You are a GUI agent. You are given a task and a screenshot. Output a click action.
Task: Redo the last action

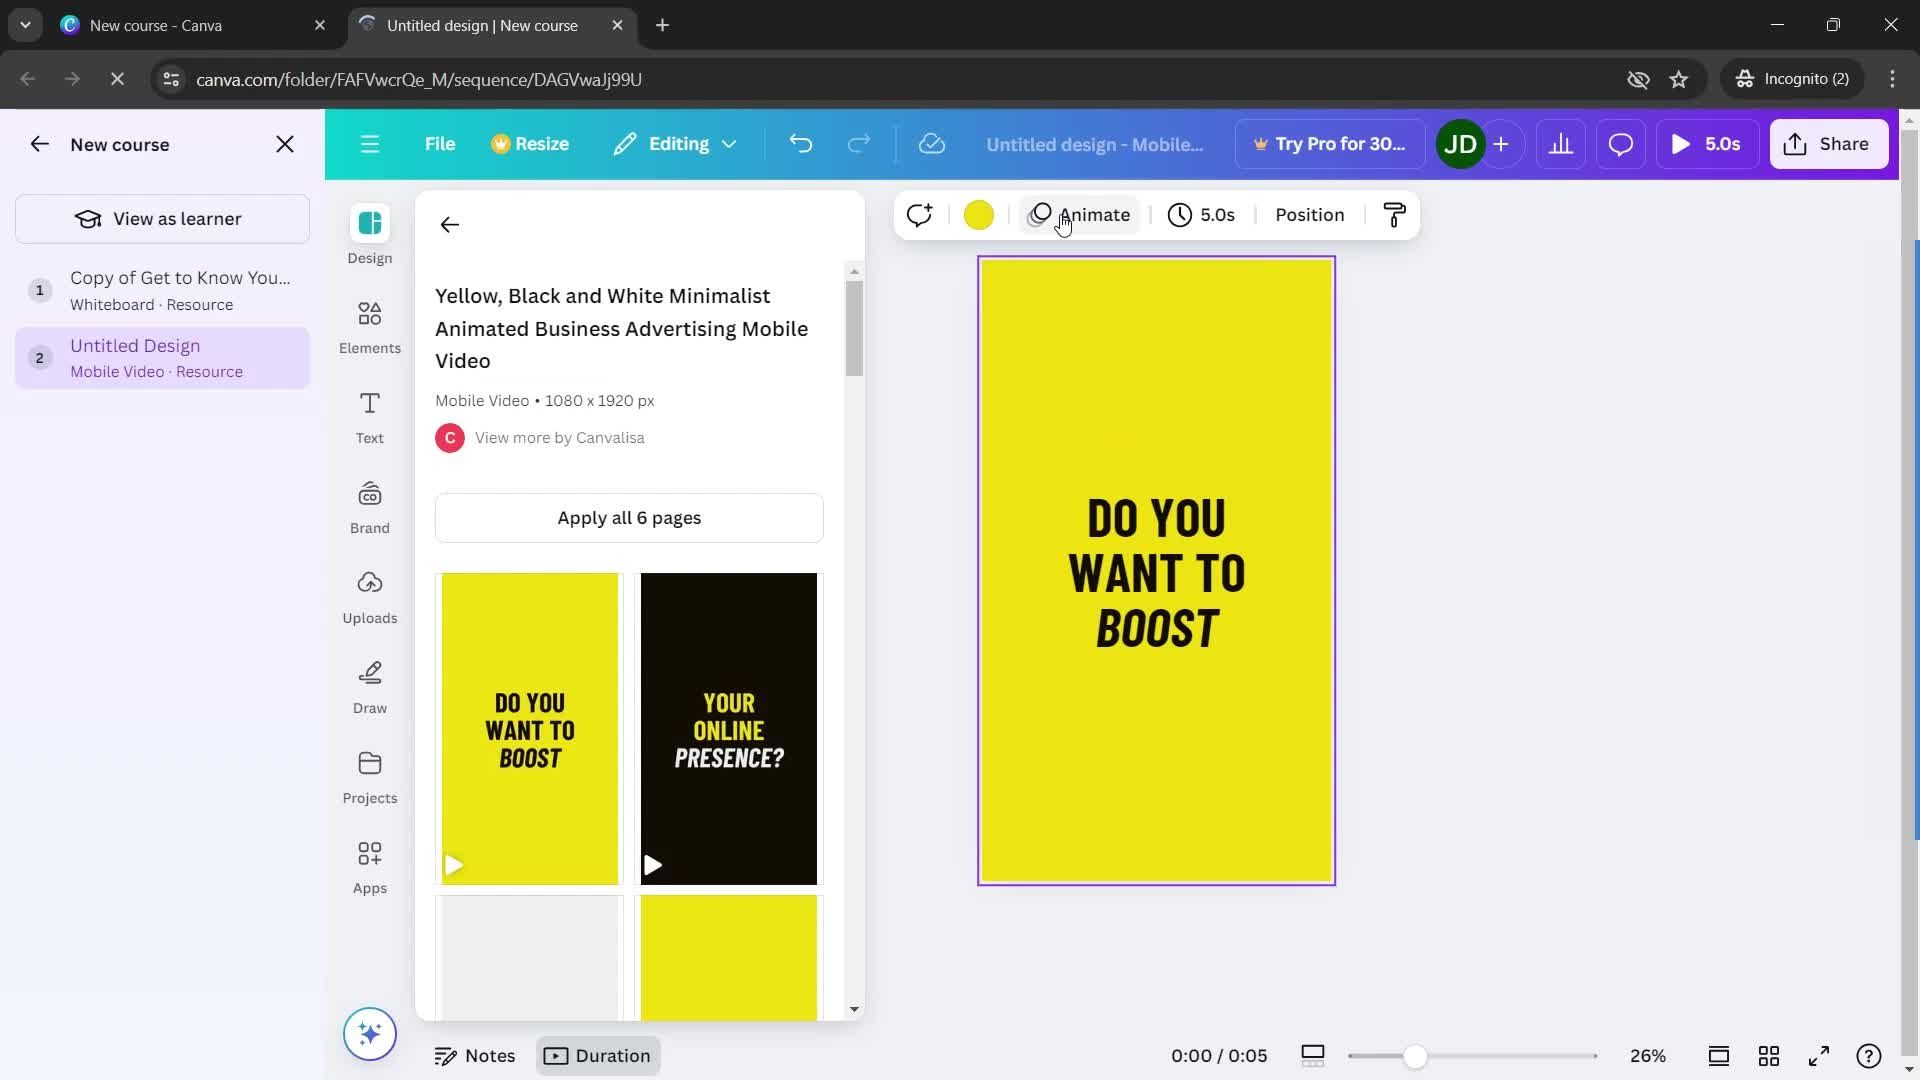coord(859,144)
